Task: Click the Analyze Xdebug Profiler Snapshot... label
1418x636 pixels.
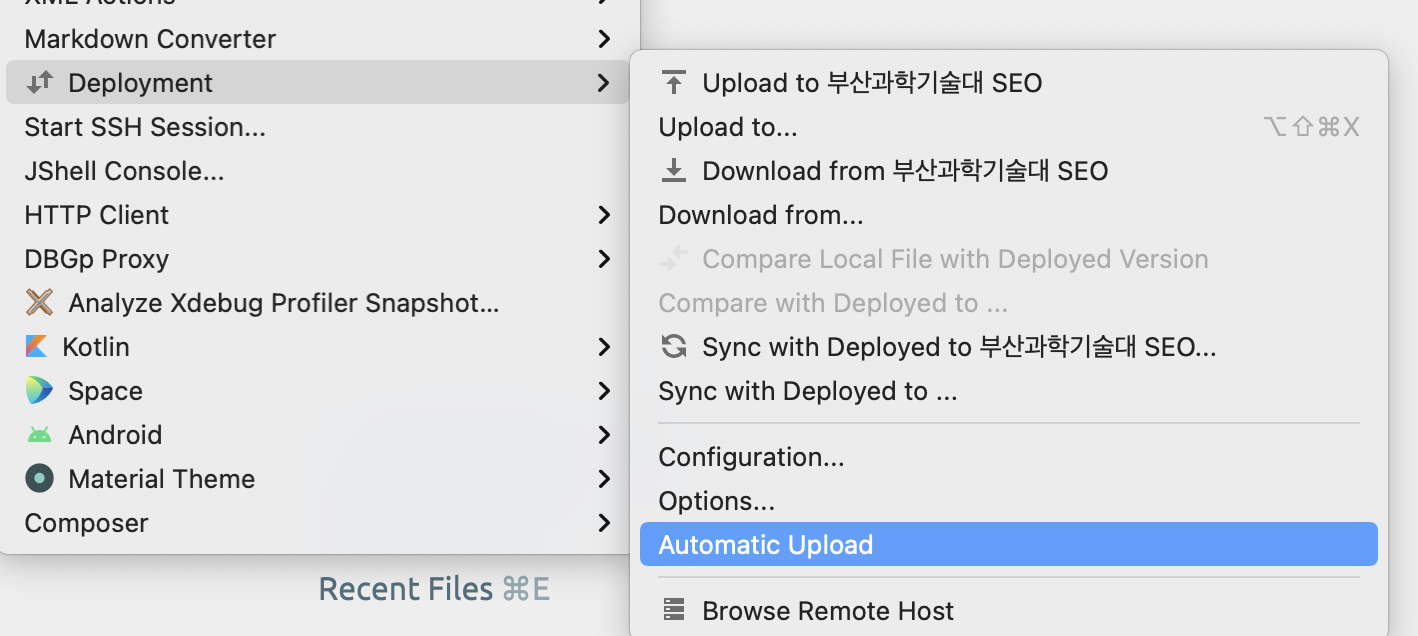Action: [283, 302]
